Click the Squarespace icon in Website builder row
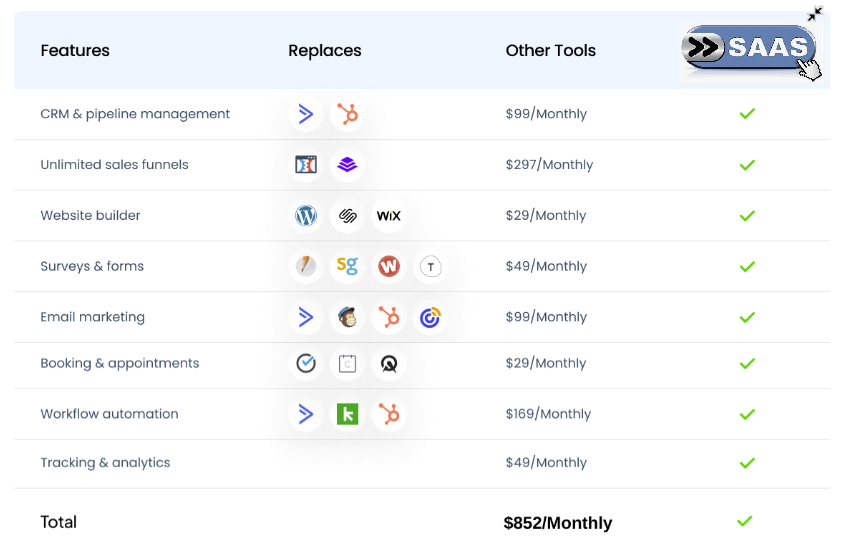This screenshot has height=549, width=845. point(347,216)
